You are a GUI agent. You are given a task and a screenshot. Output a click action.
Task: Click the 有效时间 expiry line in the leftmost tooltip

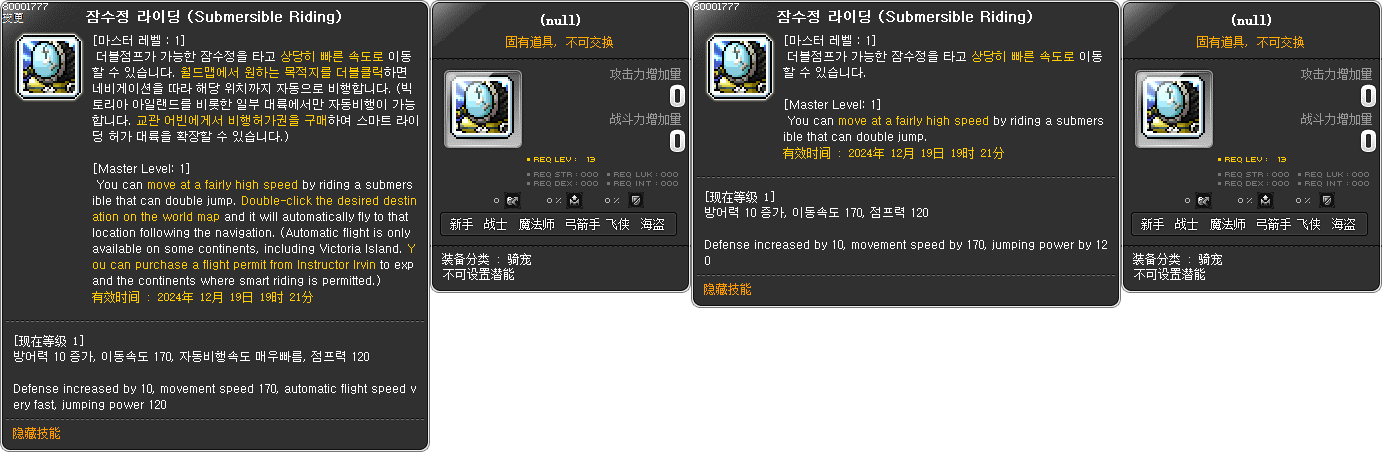tap(203, 297)
